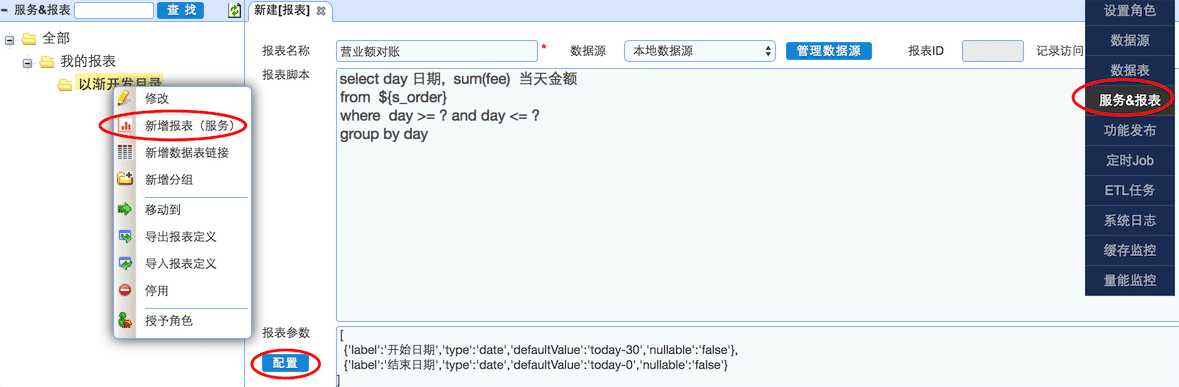Viewport: 1179px width, 387px height.
Task: Collapse the 我的报表 tree node
Action: 27,62
